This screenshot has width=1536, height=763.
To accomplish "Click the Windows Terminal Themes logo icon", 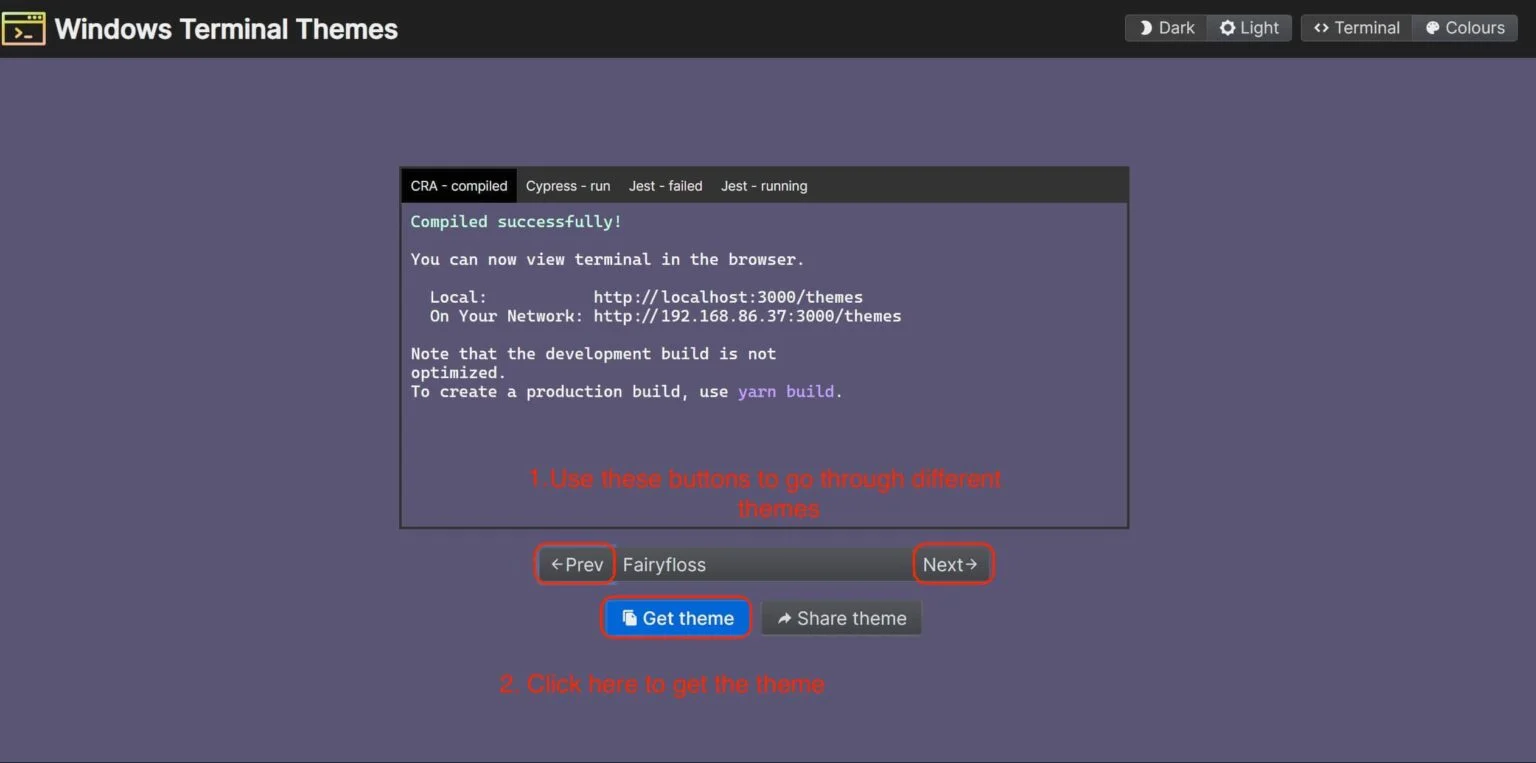I will pyautogui.click(x=23, y=29).
